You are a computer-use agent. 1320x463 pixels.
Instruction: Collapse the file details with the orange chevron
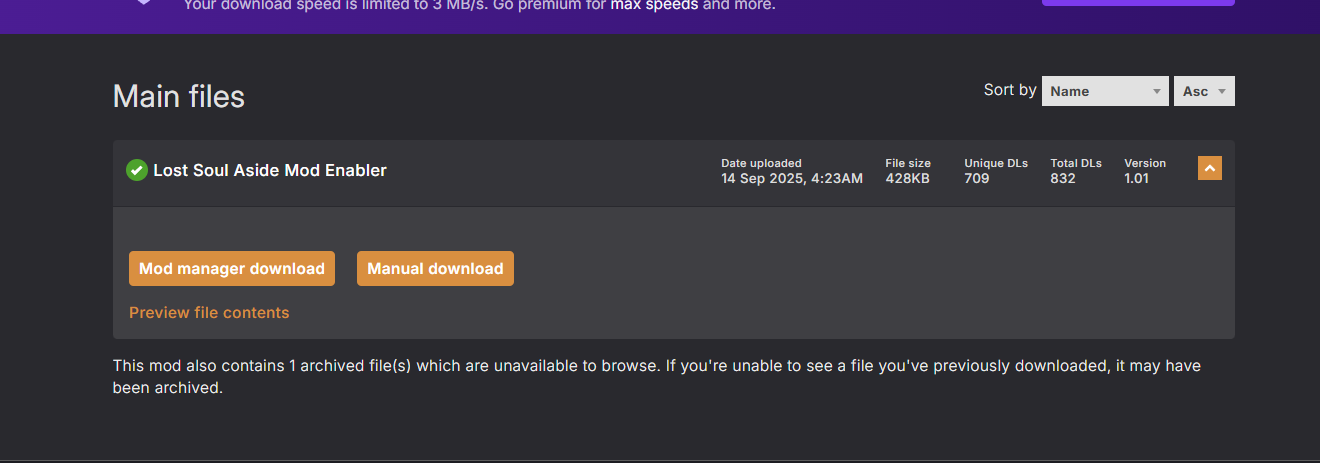[1209, 169]
